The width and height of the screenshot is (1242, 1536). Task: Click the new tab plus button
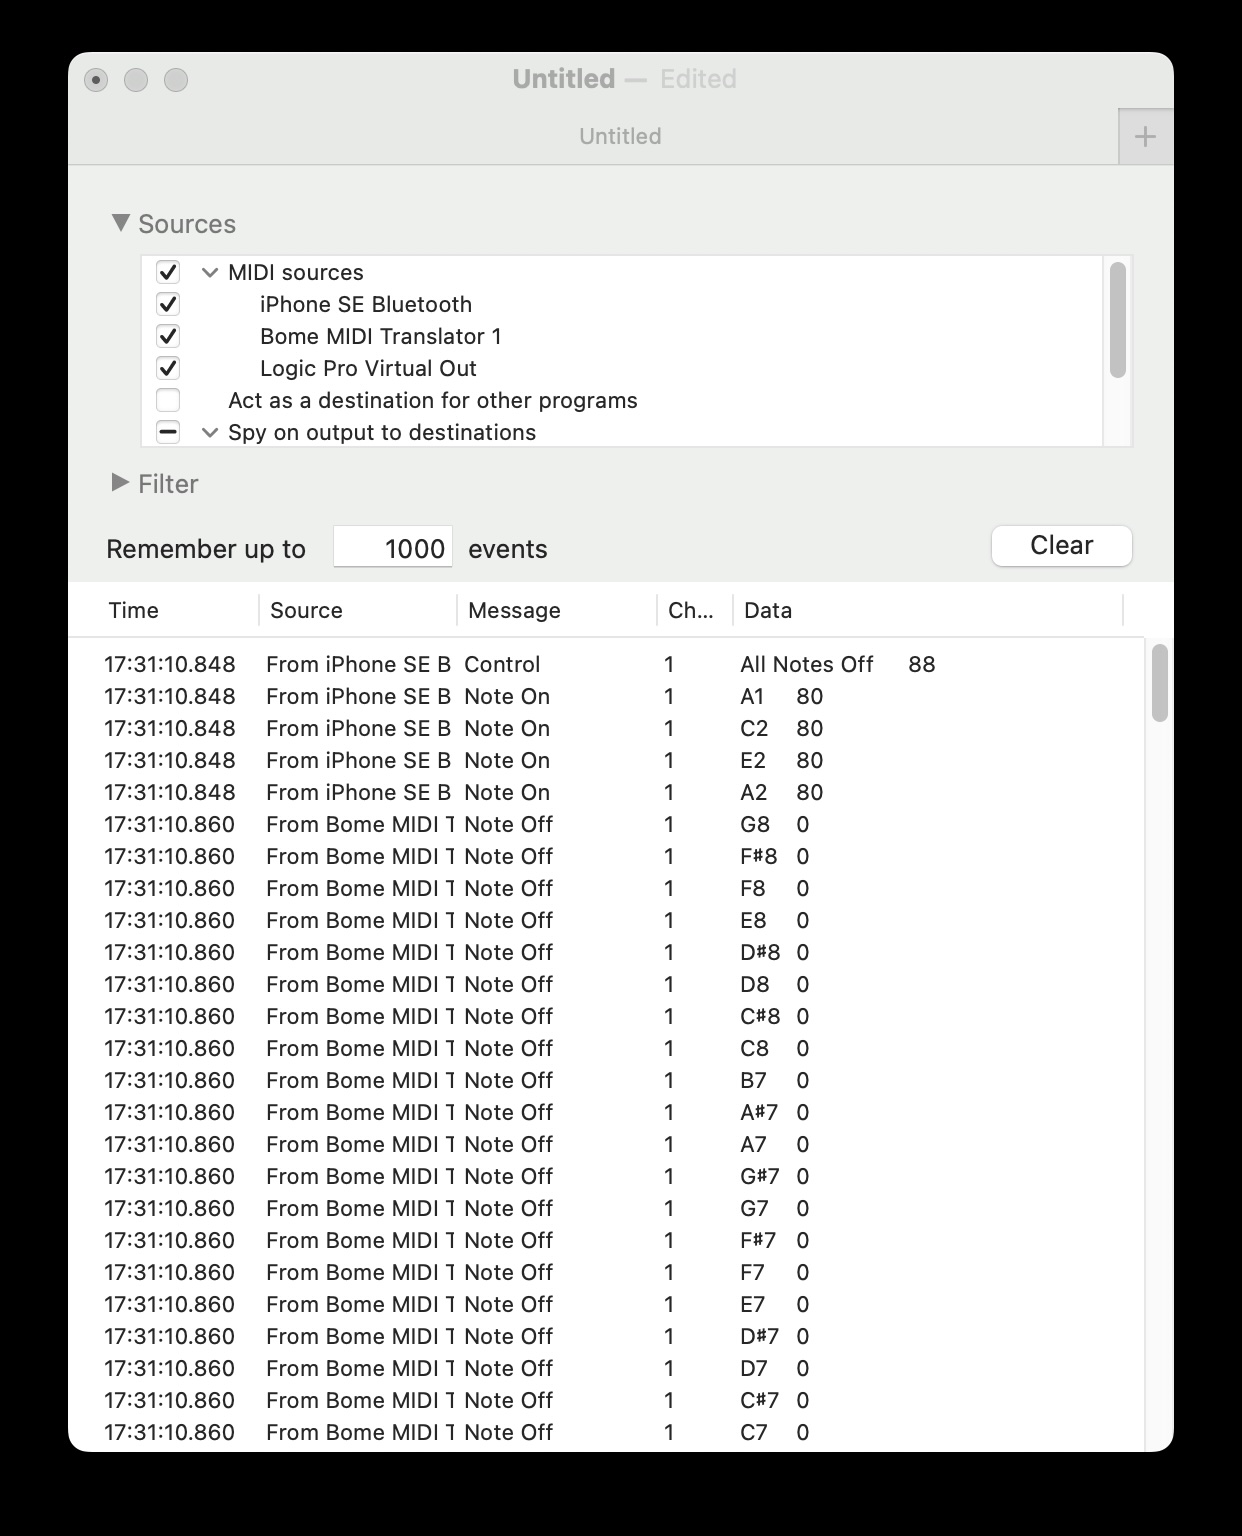coord(1145,137)
